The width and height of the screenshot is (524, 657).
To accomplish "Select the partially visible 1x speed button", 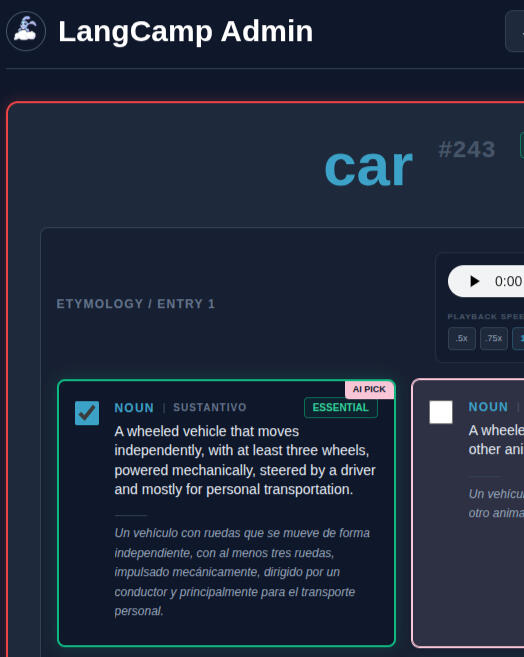I will tap(519, 339).
